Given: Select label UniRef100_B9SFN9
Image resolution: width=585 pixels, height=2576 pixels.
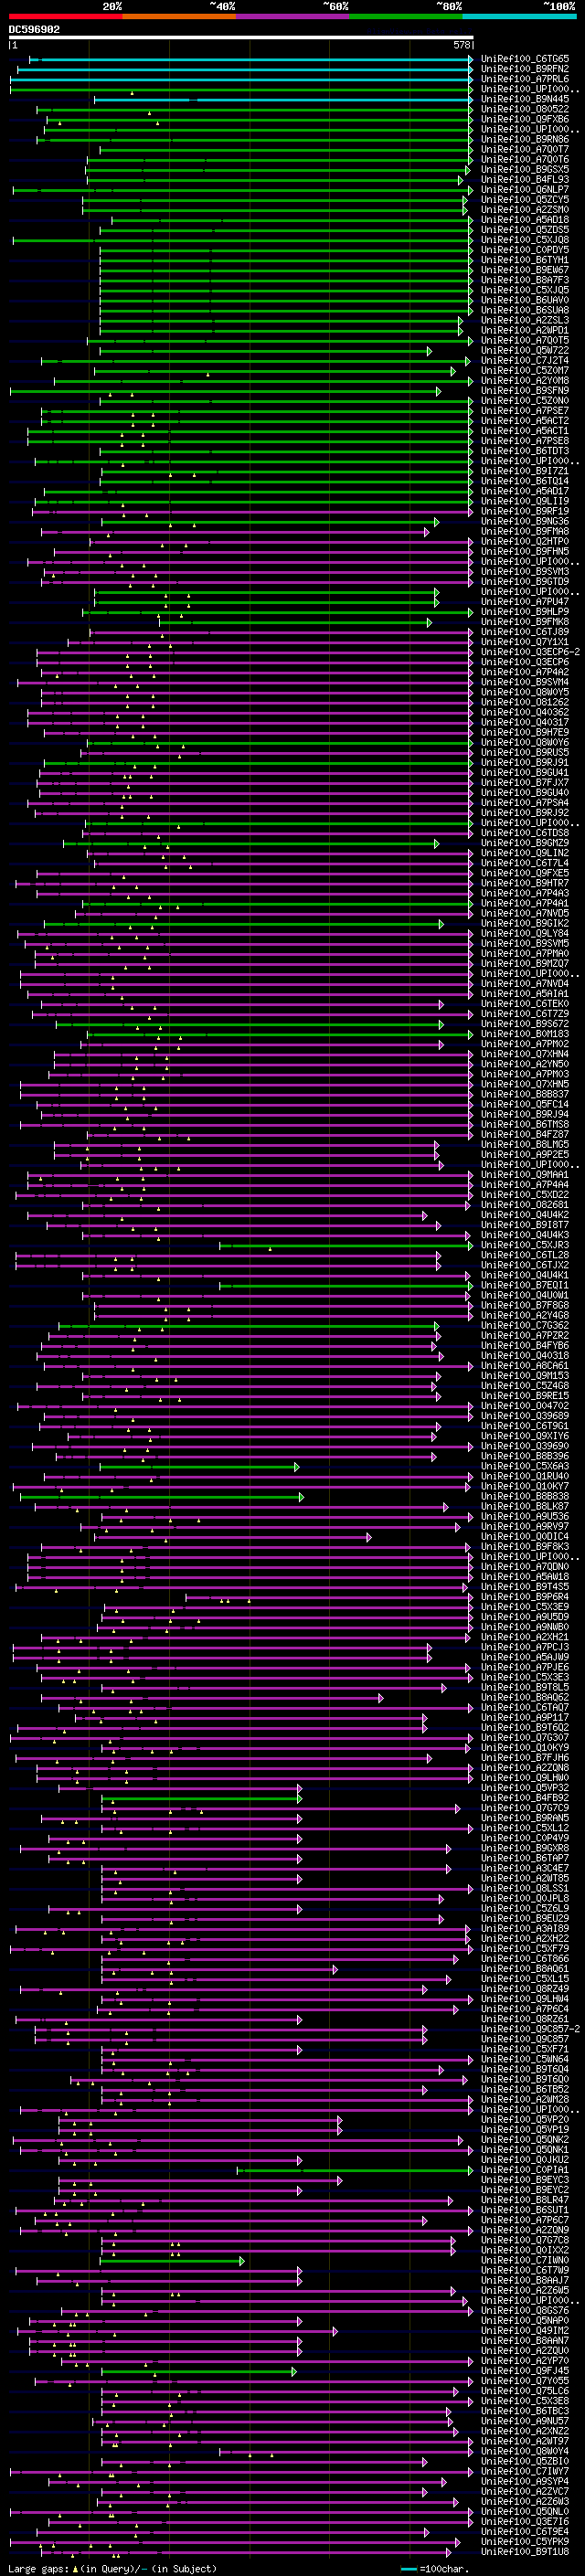Looking at the screenshot, I should coord(525,391).
